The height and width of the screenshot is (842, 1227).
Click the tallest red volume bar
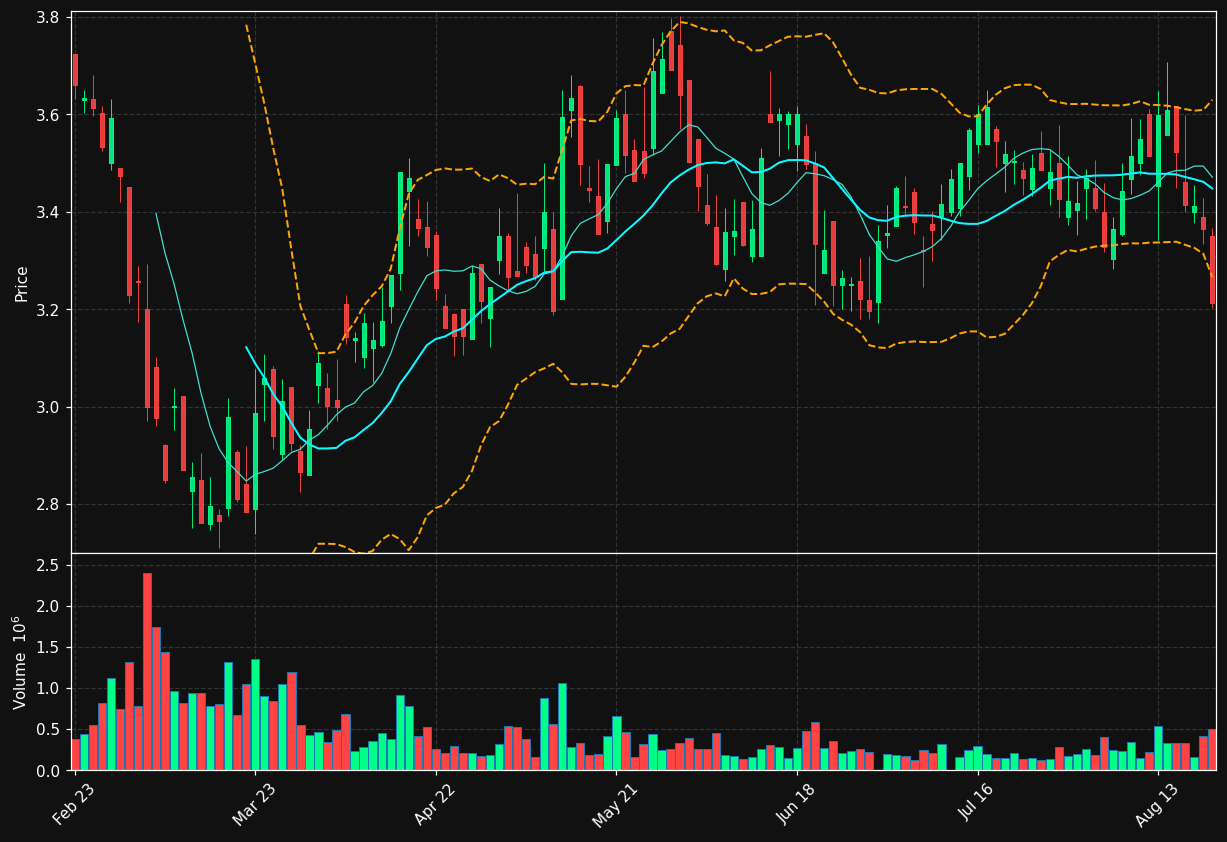click(147, 671)
